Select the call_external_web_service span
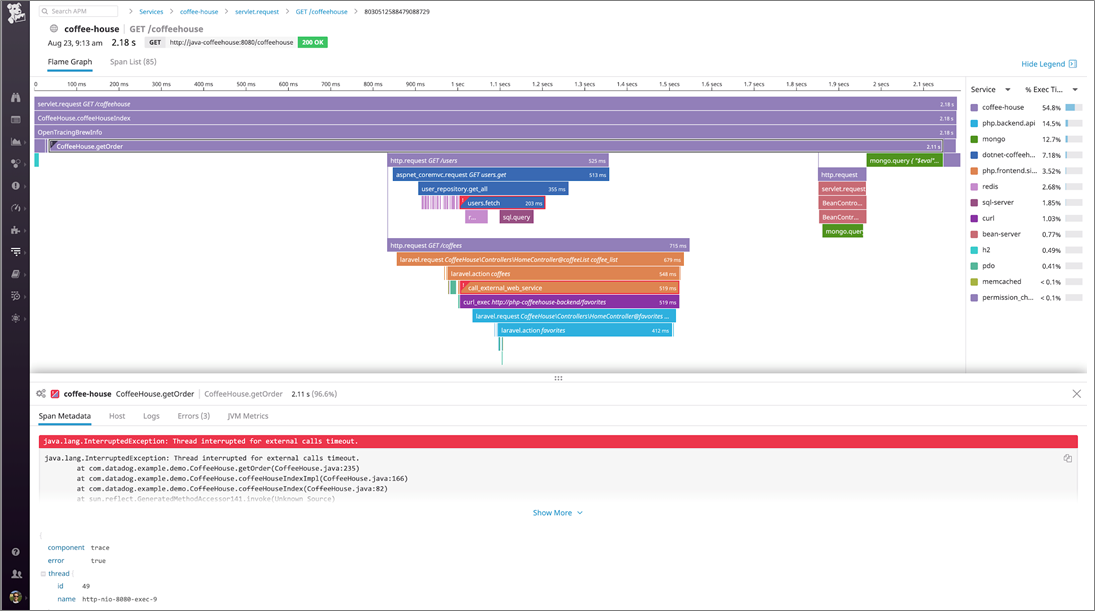Screen dimensions: 1095x611 (569, 288)
